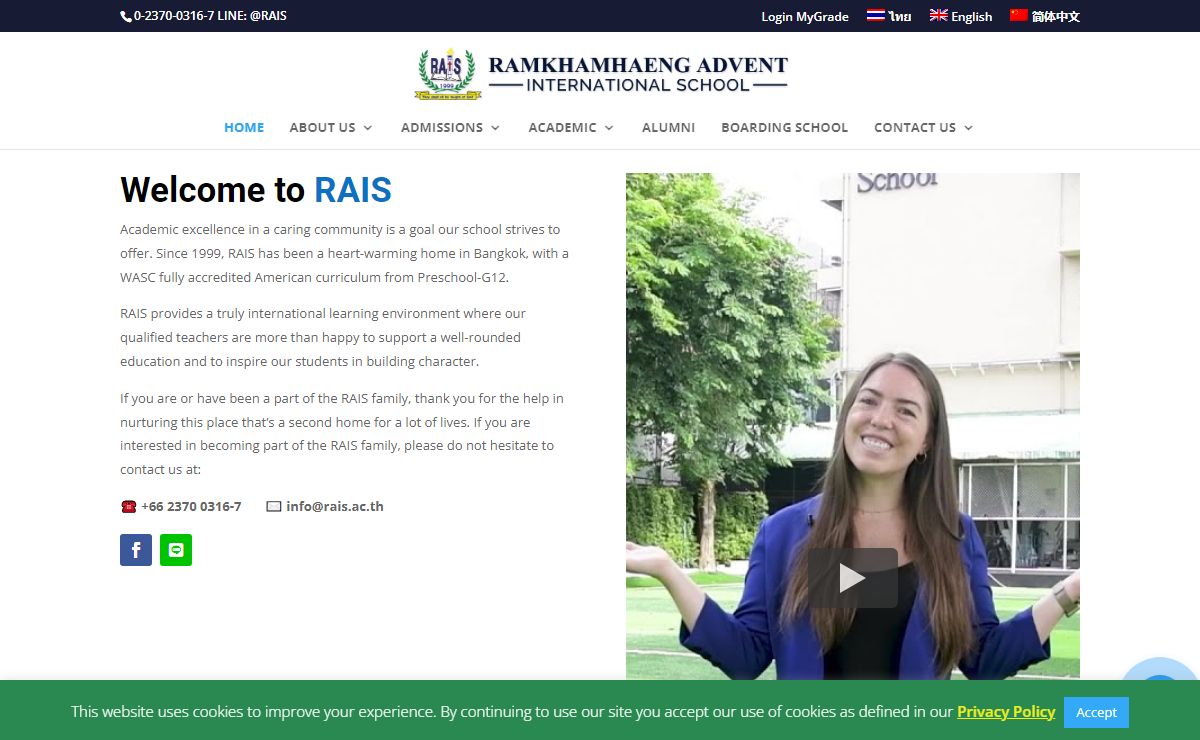The width and height of the screenshot is (1200, 740).
Task: Click the Ramkhamhaeng Advent International School title
Action: [638, 74]
